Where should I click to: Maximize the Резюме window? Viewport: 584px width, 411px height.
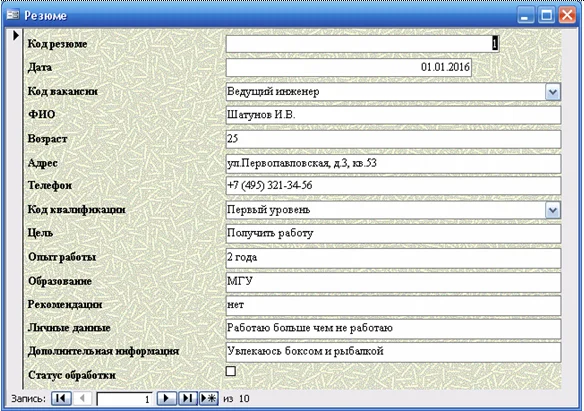[546, 15]
